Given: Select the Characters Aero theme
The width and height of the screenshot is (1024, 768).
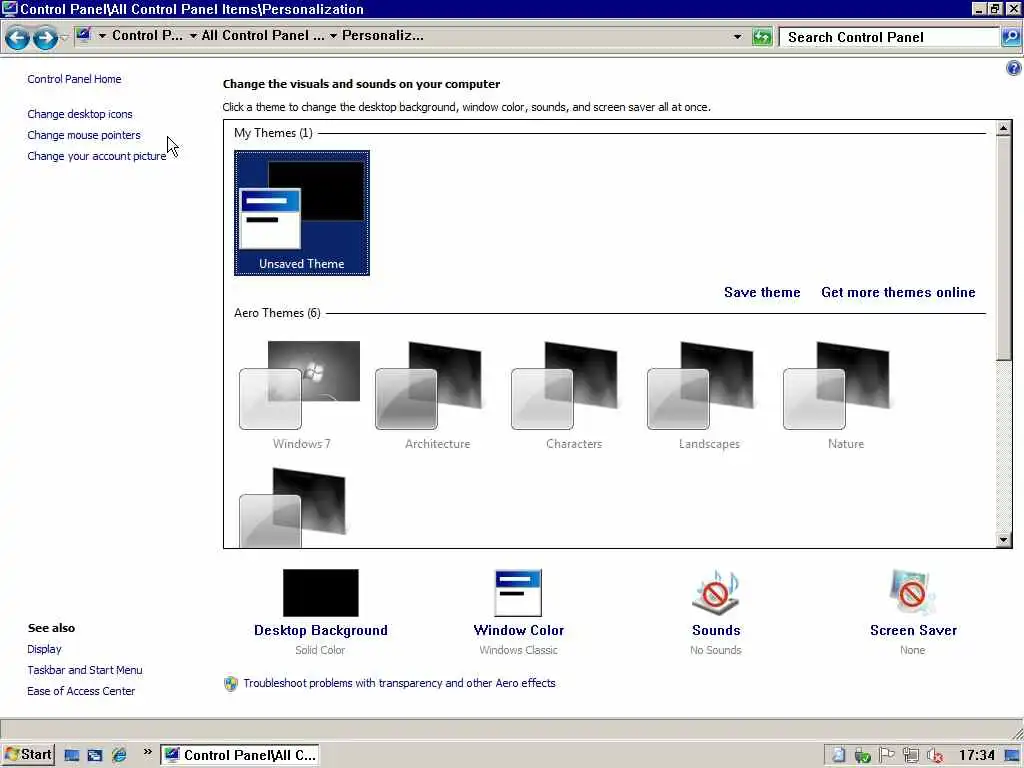Looking at the screenshot, I should (x=573, y=394).
